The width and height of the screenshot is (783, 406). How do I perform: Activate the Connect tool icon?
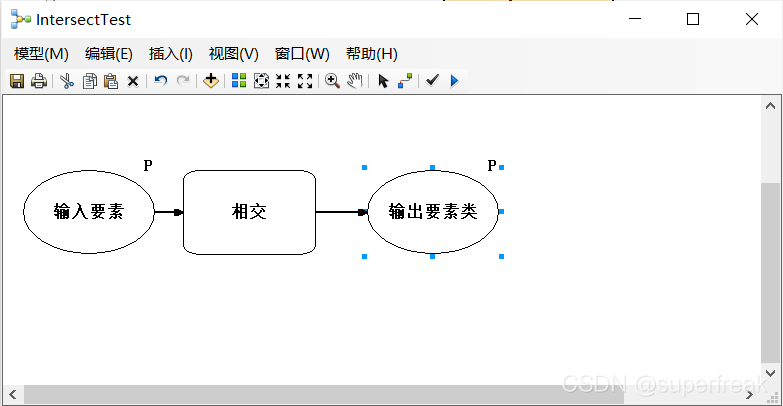click(x=405, y=81)
